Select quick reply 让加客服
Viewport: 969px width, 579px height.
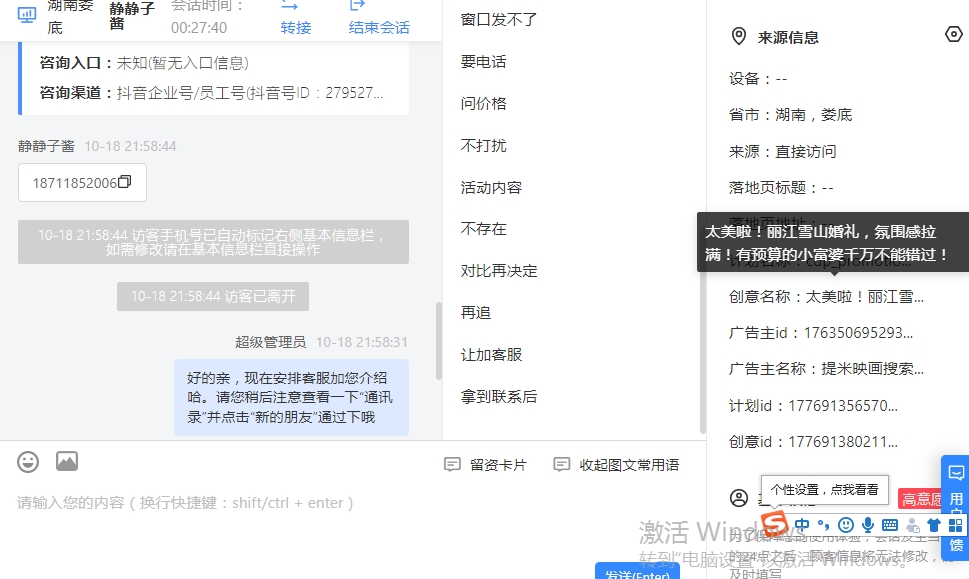pos(491,355)
